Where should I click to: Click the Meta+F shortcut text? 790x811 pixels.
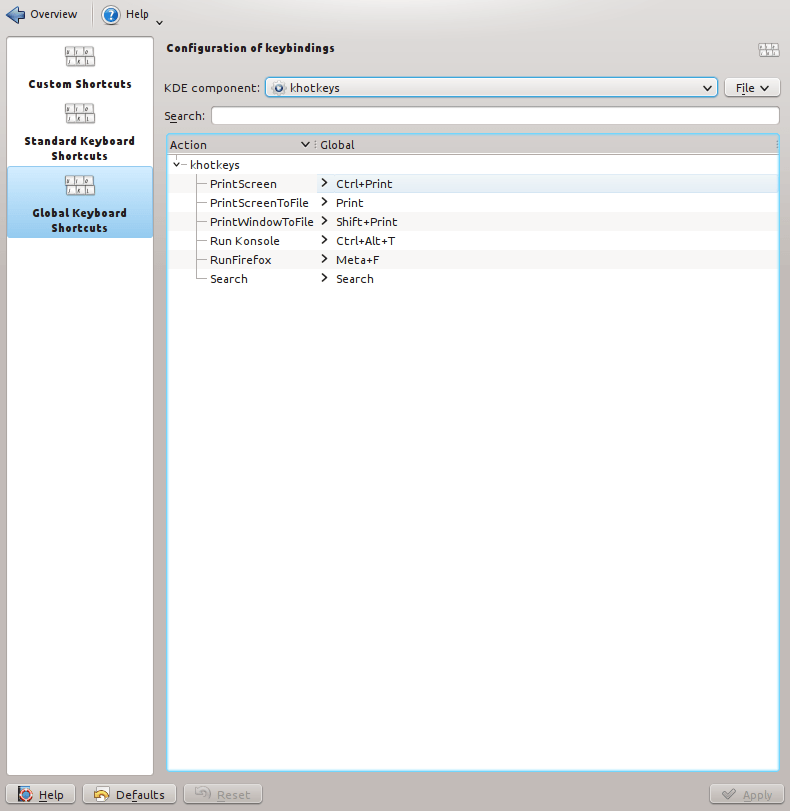click(357, 260)
